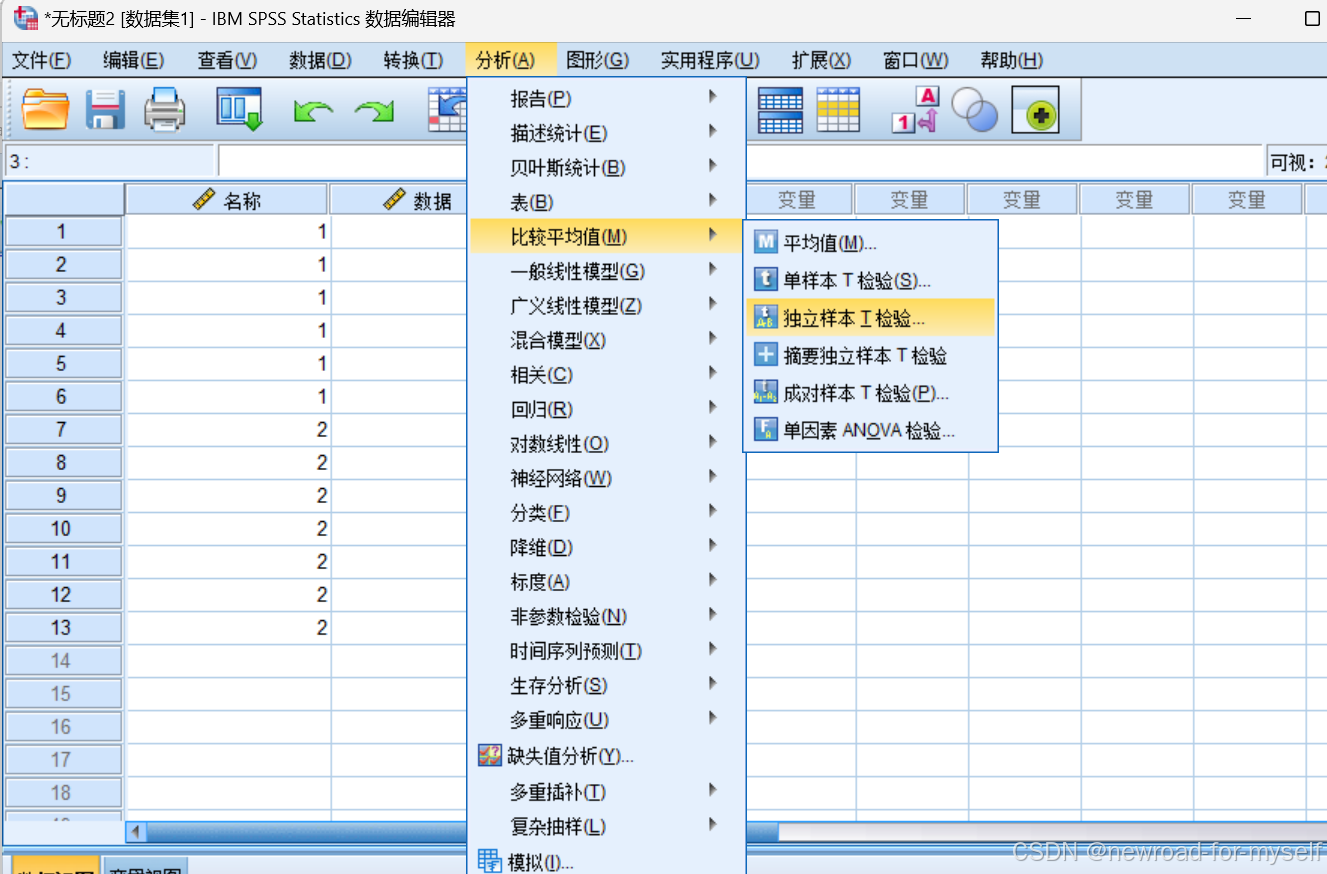Open the 数据(D) menu
Image resolution: width=1327 pixels, height=874 pixels.
click(x=320, y=61)
